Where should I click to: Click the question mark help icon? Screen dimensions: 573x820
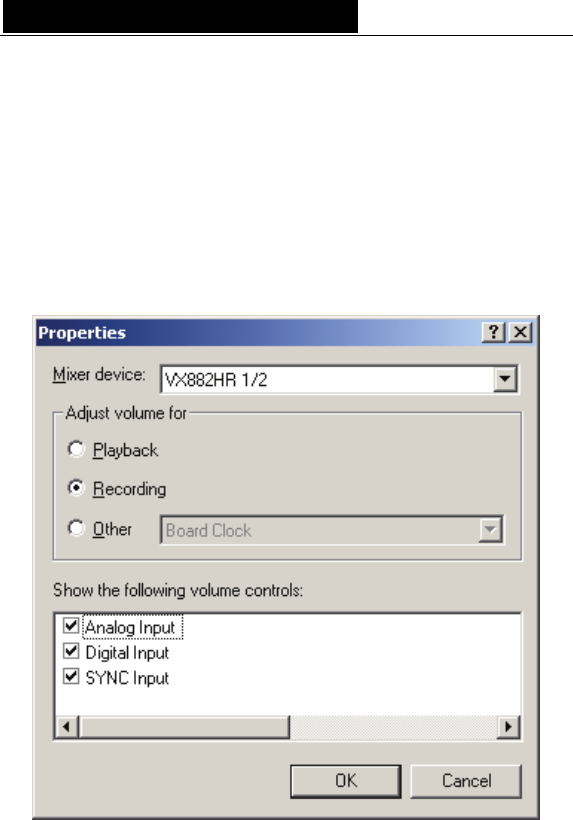point(493,332)
